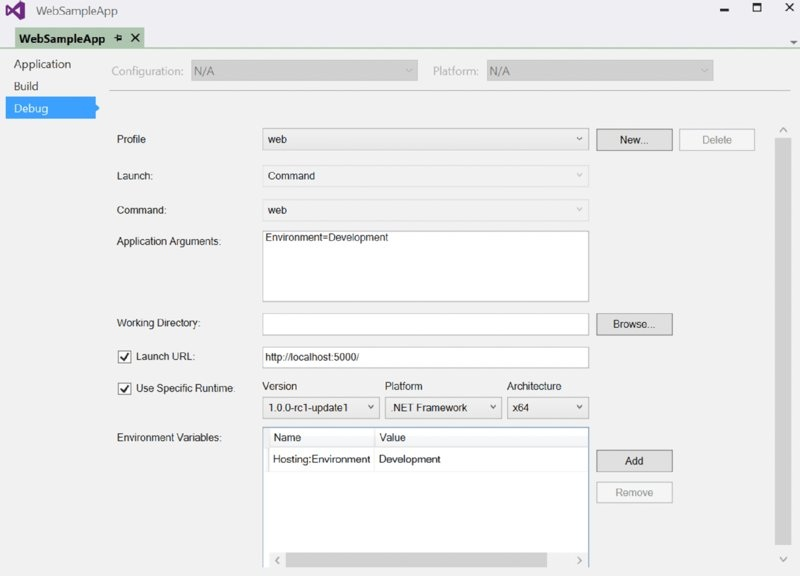
Task: Toggle the Use Specific Runtime checkbox
Action: (124, 389)
